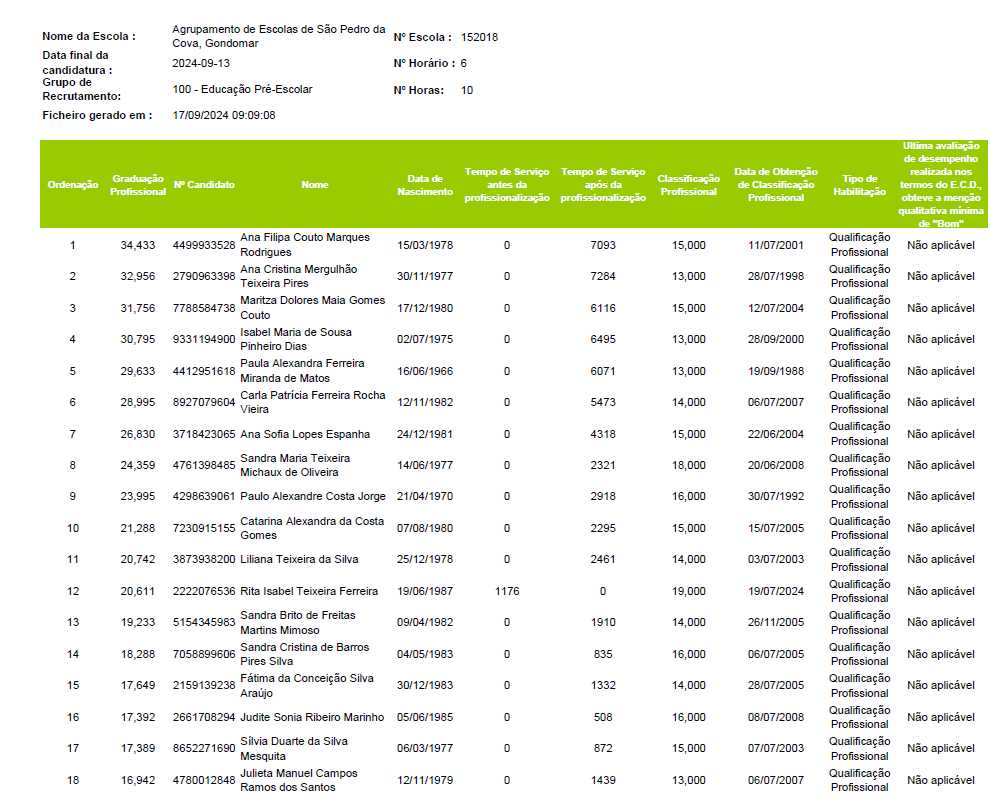Viewport: 1007px width, 808px height.
Task: Select the name Paulo Alexandre Costa Jorge
Action: pyautogui.click(x=313, y=497)
